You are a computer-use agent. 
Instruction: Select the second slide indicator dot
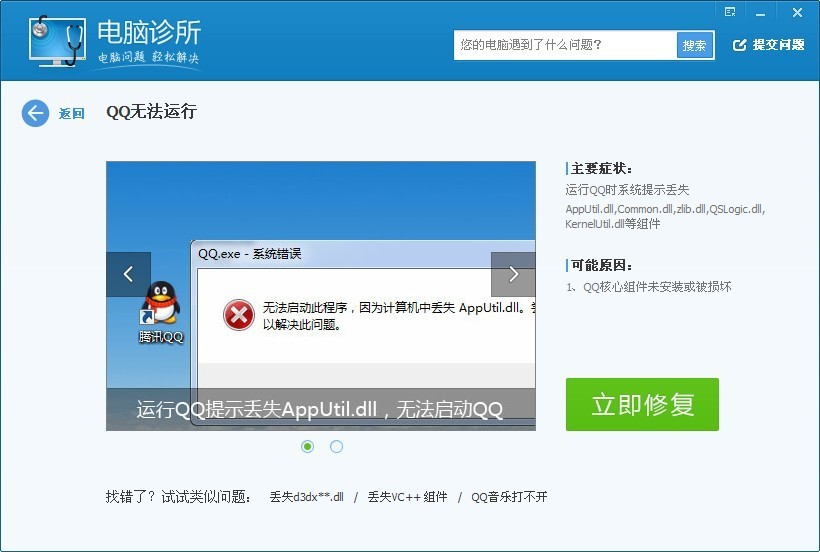(x=336, y=446)
